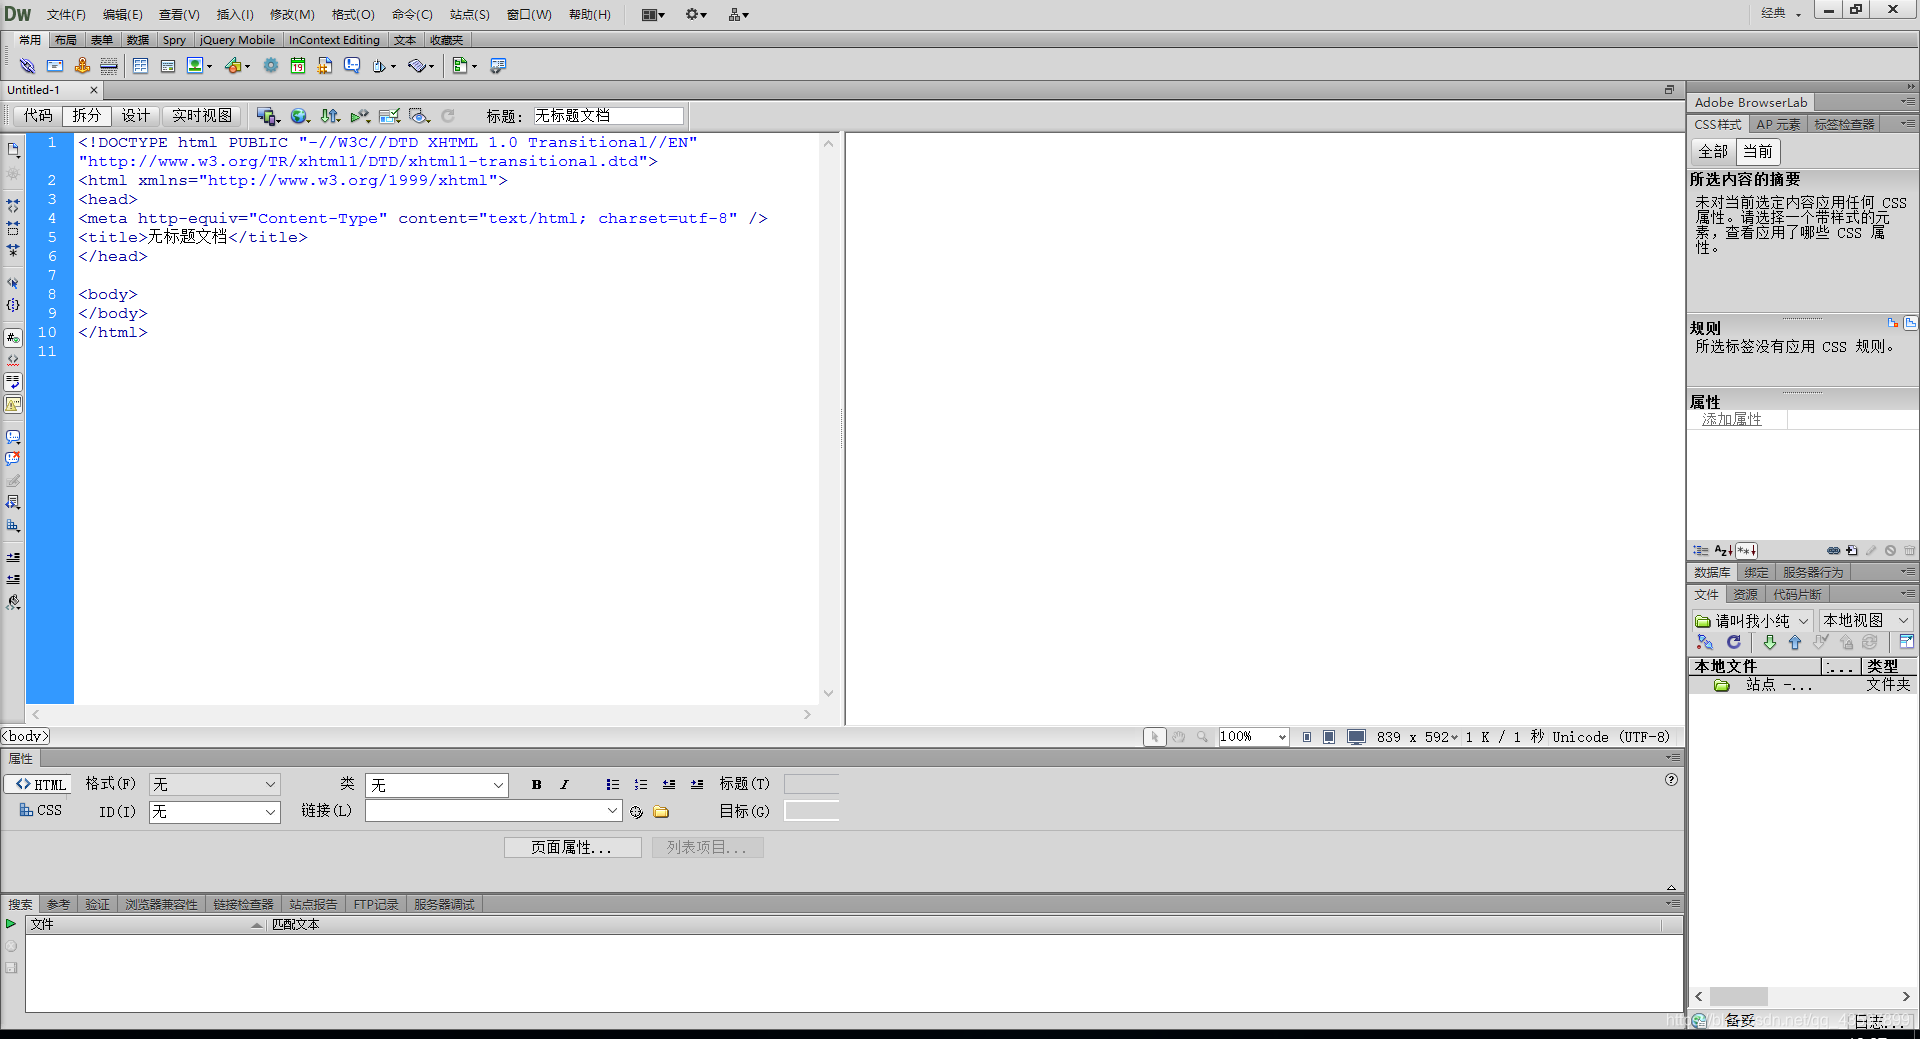Connect to remote server in Files panel

point(1705,643)
